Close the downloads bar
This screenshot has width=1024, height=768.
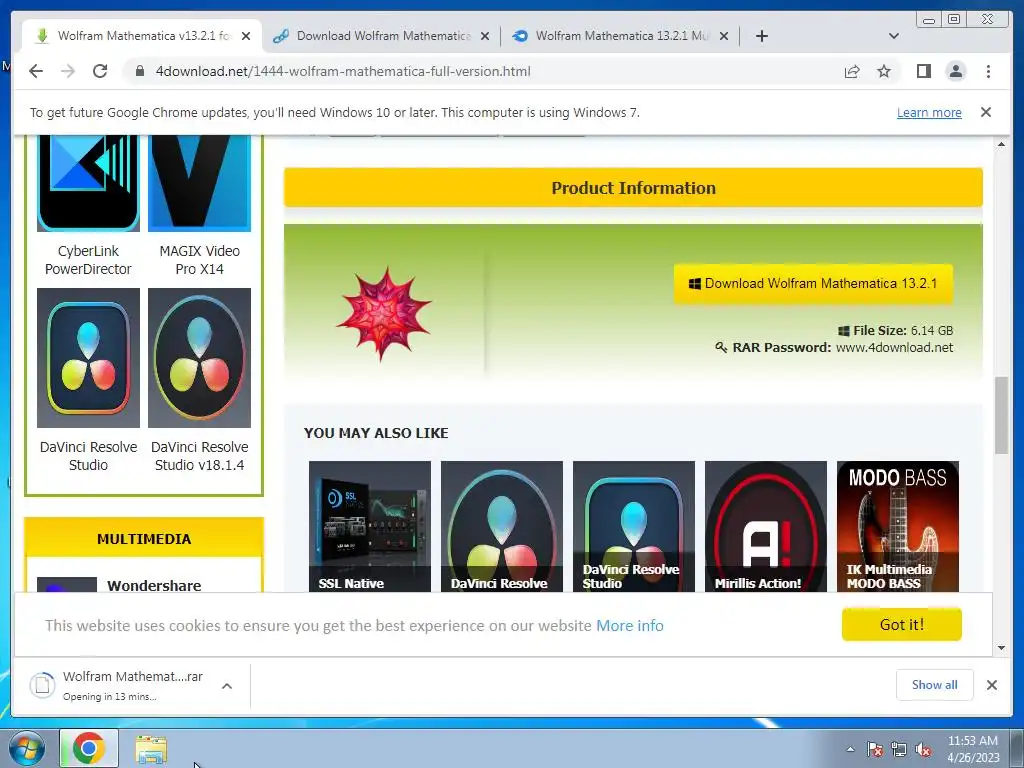991,684
